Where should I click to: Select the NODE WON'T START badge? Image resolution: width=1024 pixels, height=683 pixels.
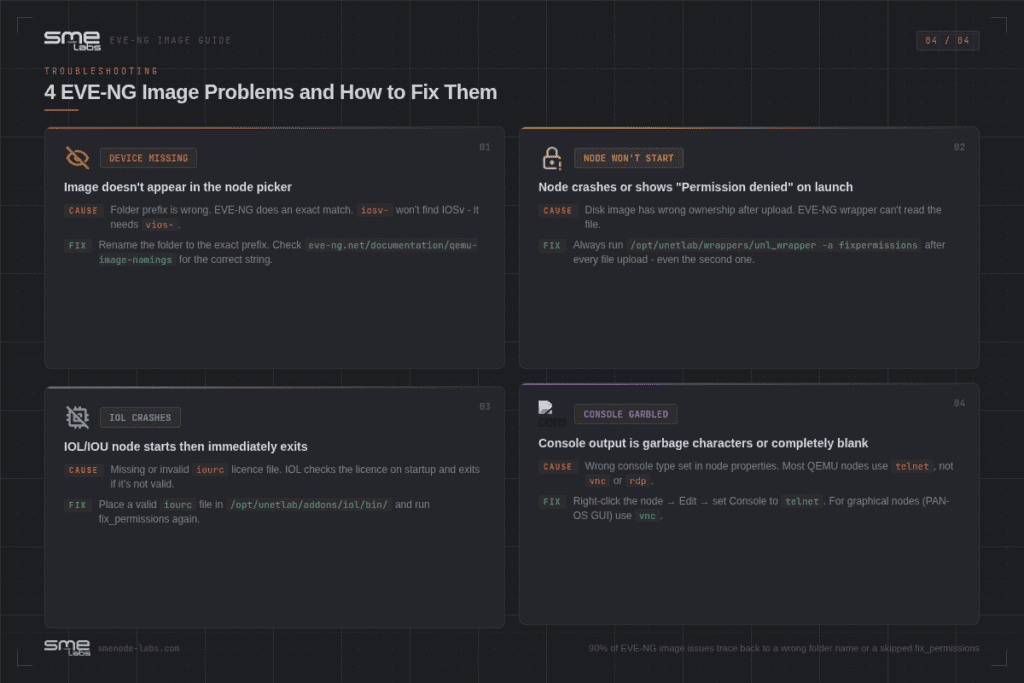coord(628,158)
